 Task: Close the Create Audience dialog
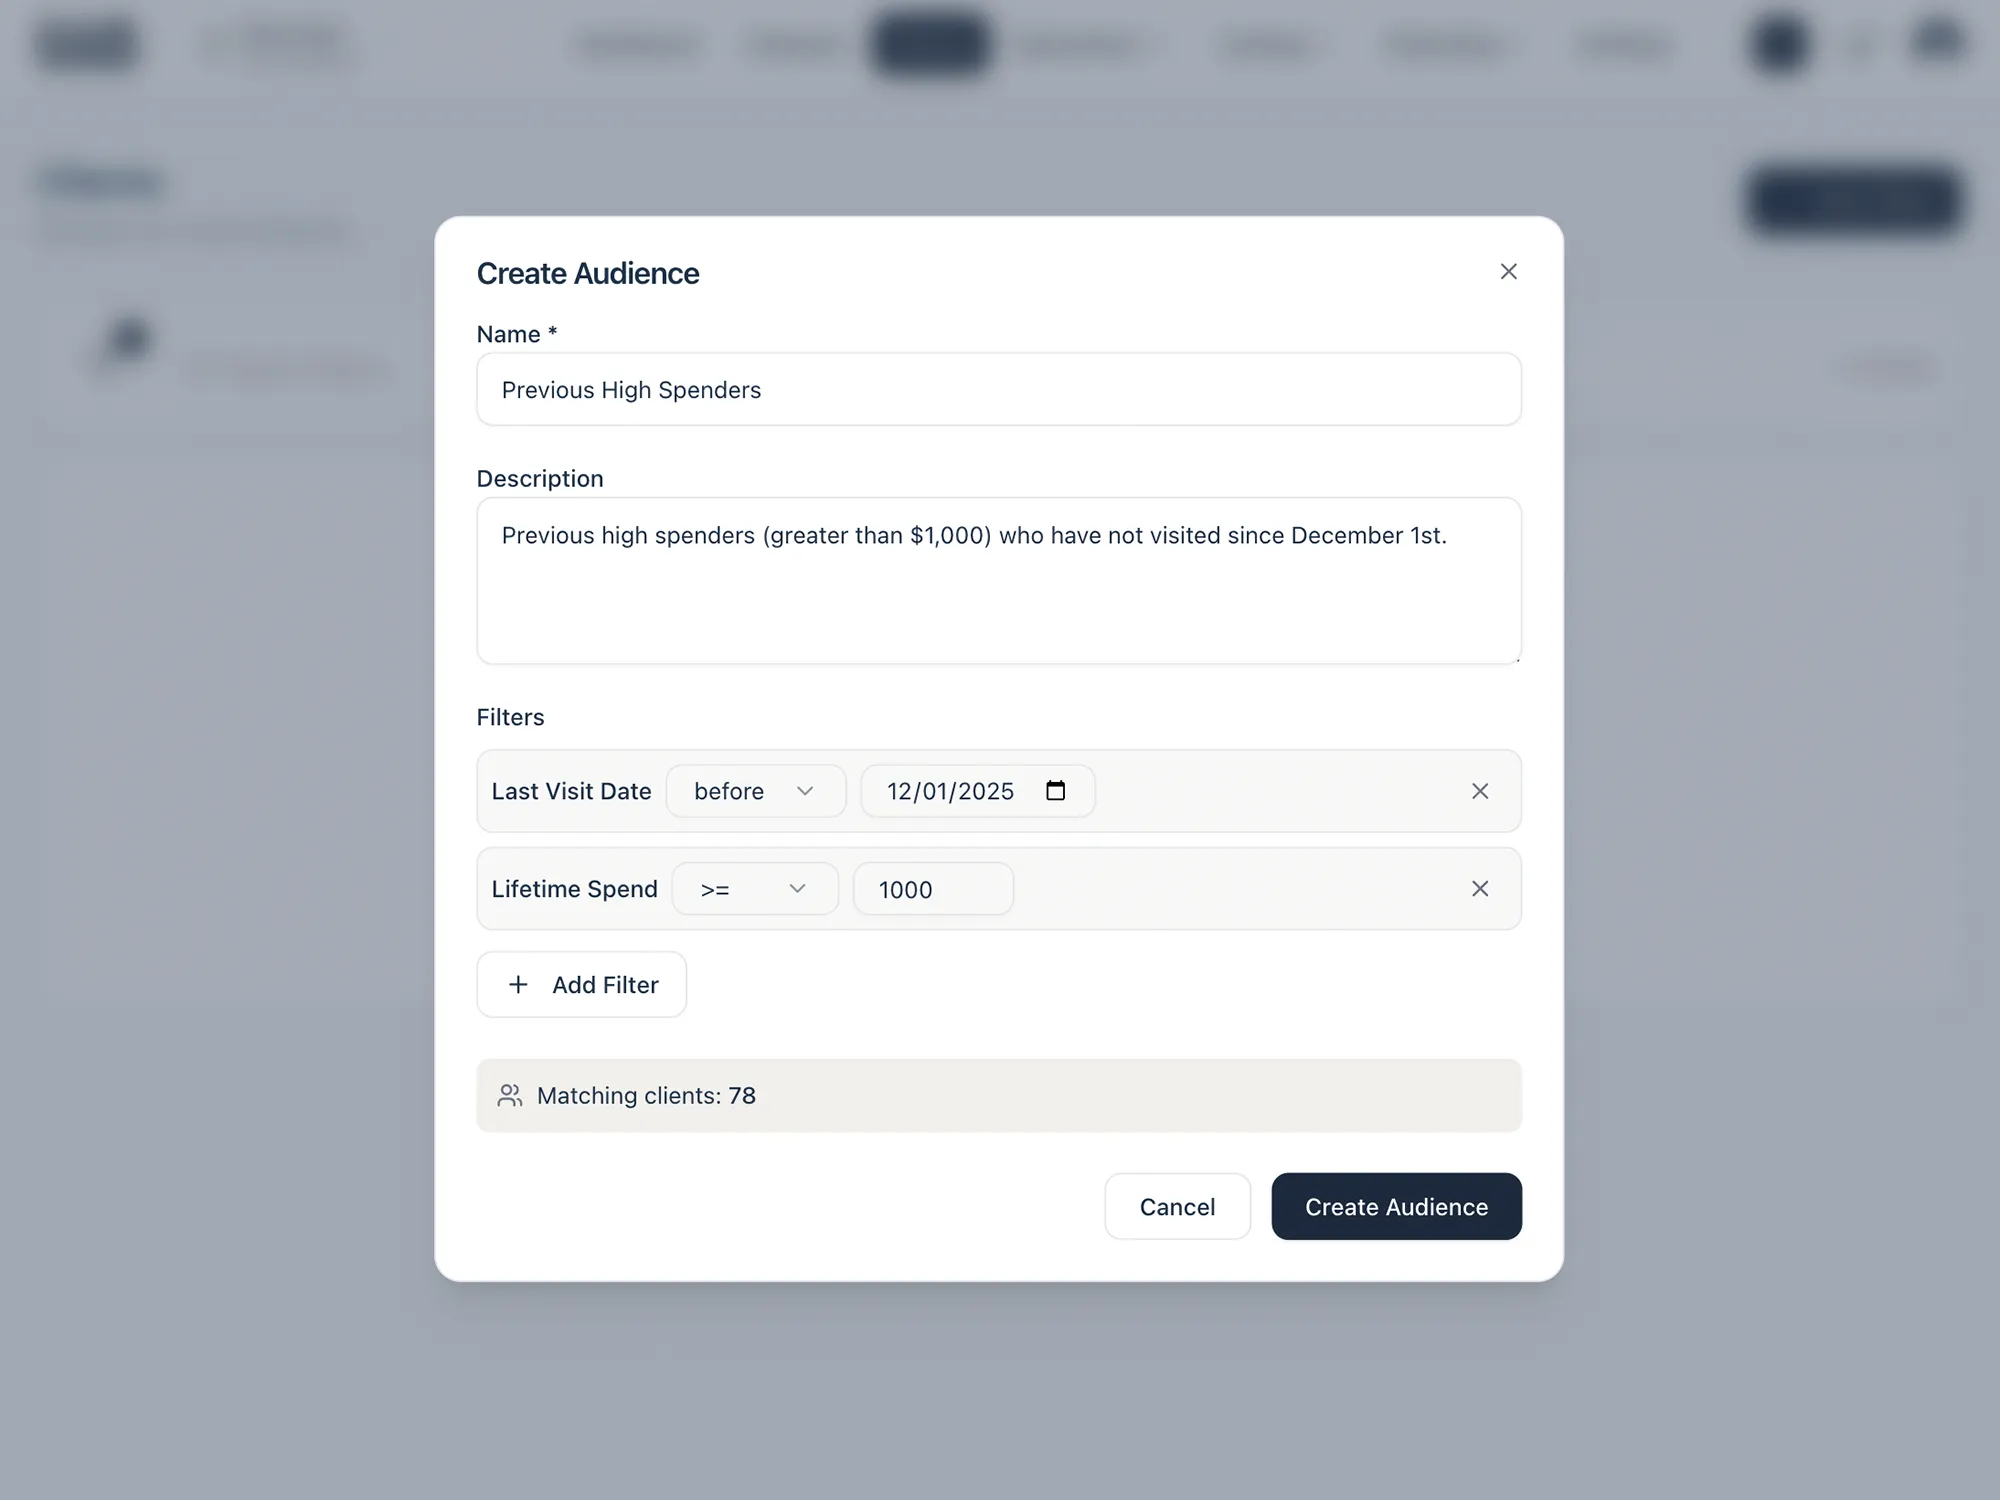tap(1509, 271)
